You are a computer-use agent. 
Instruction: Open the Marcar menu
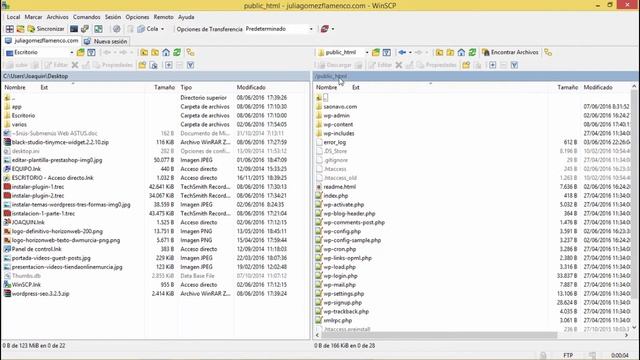point(33,17)
